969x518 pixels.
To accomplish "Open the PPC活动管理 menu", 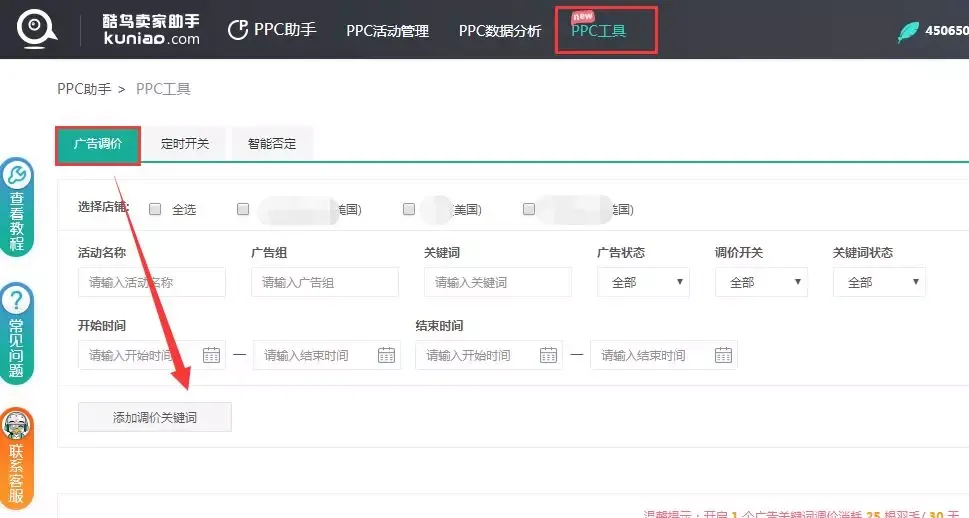I will pos(387,31).
